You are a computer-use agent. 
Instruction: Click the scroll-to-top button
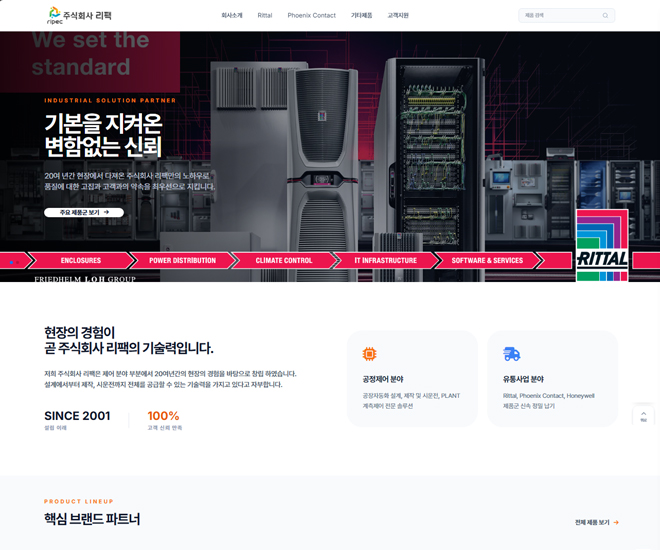[x=643, y=416]
